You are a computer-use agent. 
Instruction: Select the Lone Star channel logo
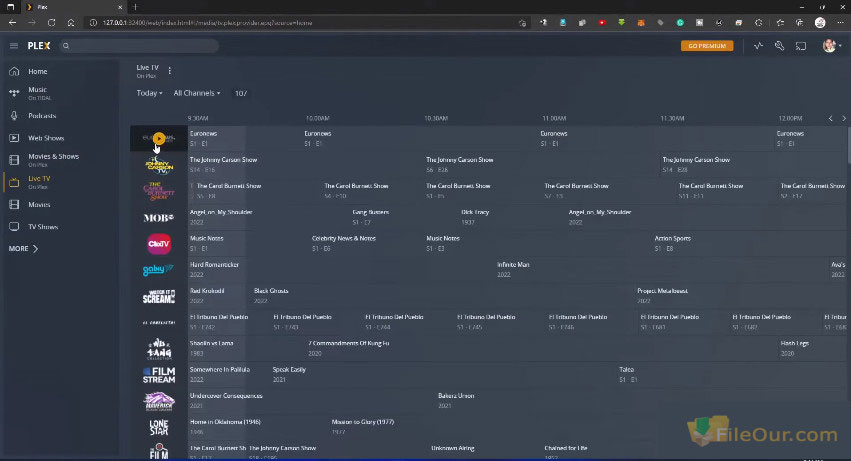pos(158,428)
